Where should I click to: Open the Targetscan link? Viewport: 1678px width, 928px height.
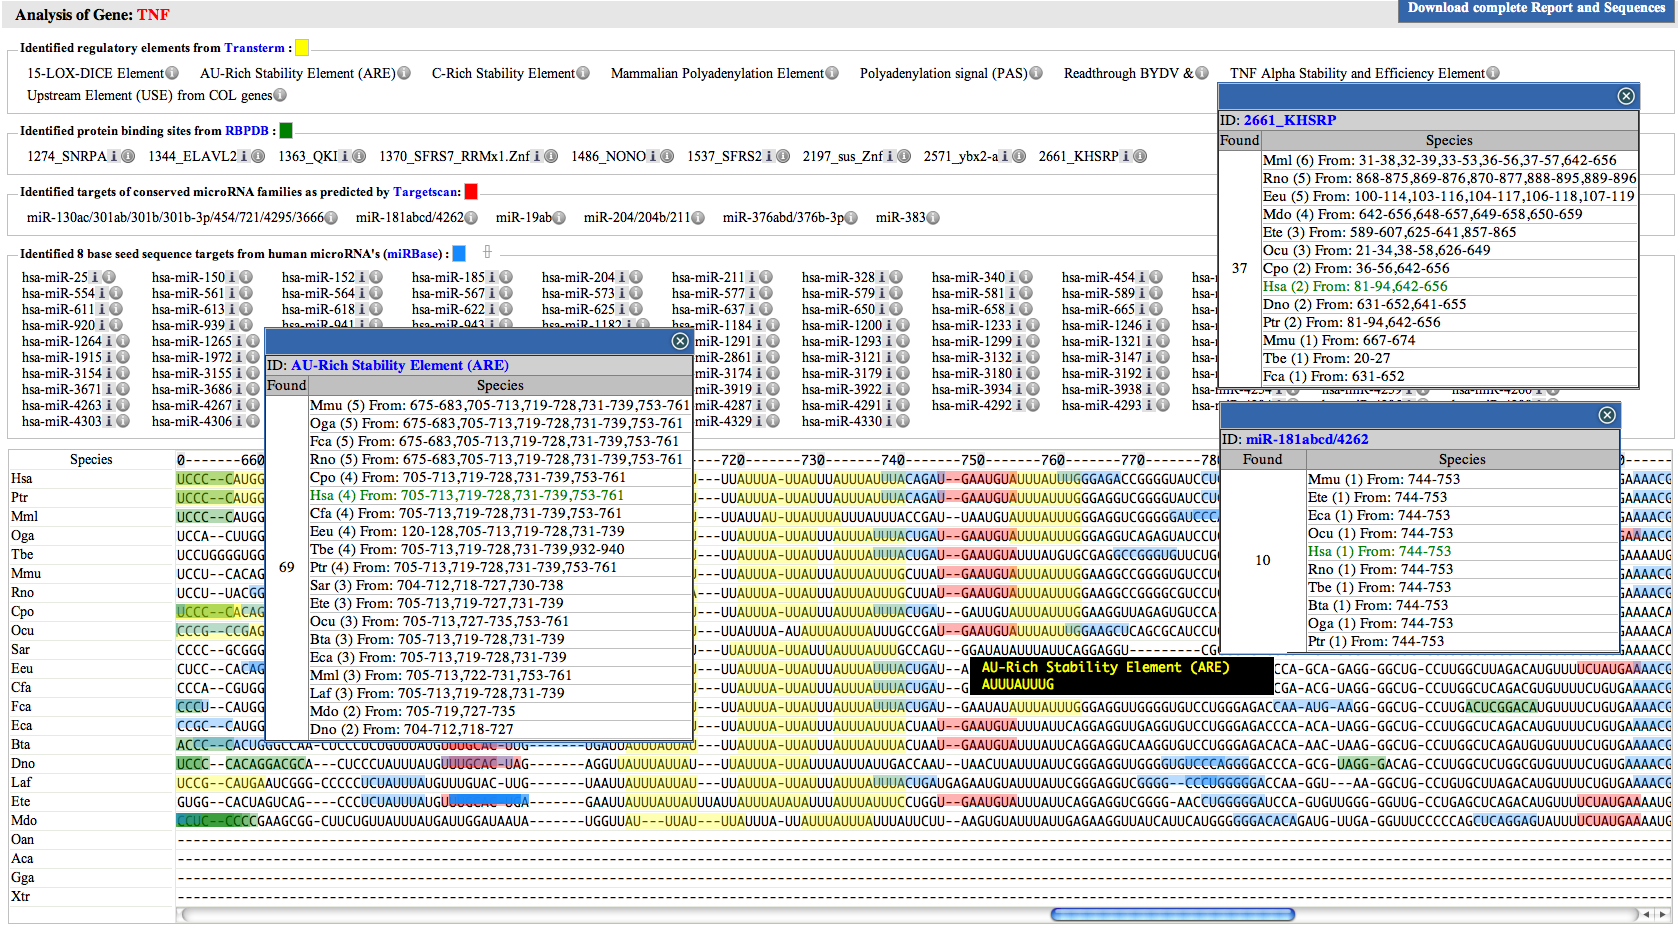point(427,191)
